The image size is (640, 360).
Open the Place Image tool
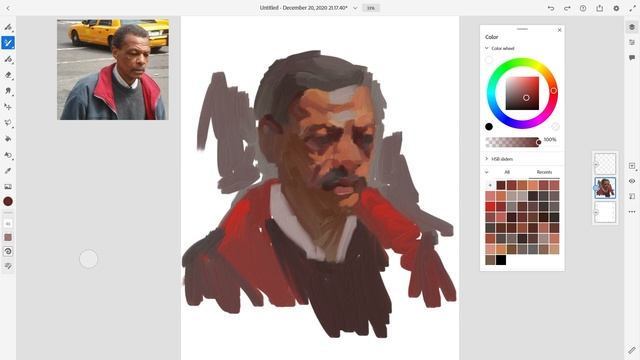8,187
